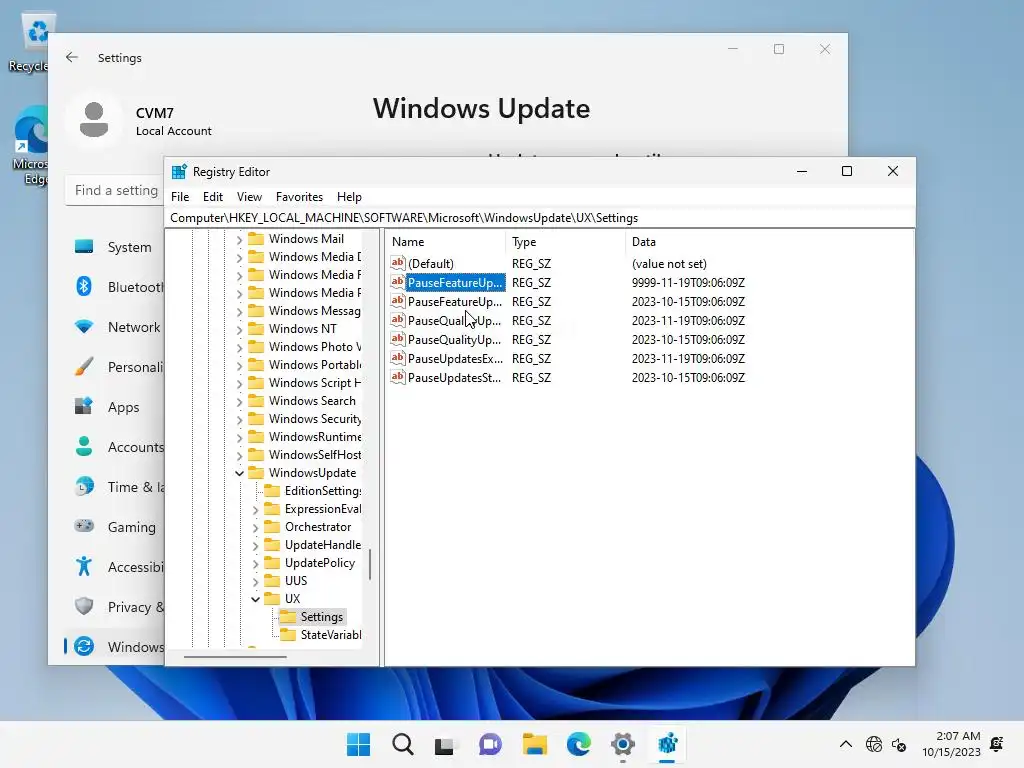Select the Windows Search folder icon
Viewport: 1024px width, 768px height.
click(x=256, y=401)
